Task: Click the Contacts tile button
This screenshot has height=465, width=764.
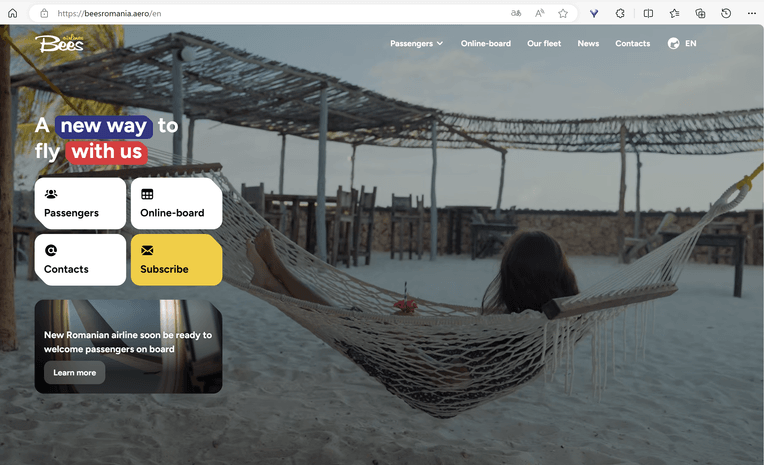Action: click(80, 260)
